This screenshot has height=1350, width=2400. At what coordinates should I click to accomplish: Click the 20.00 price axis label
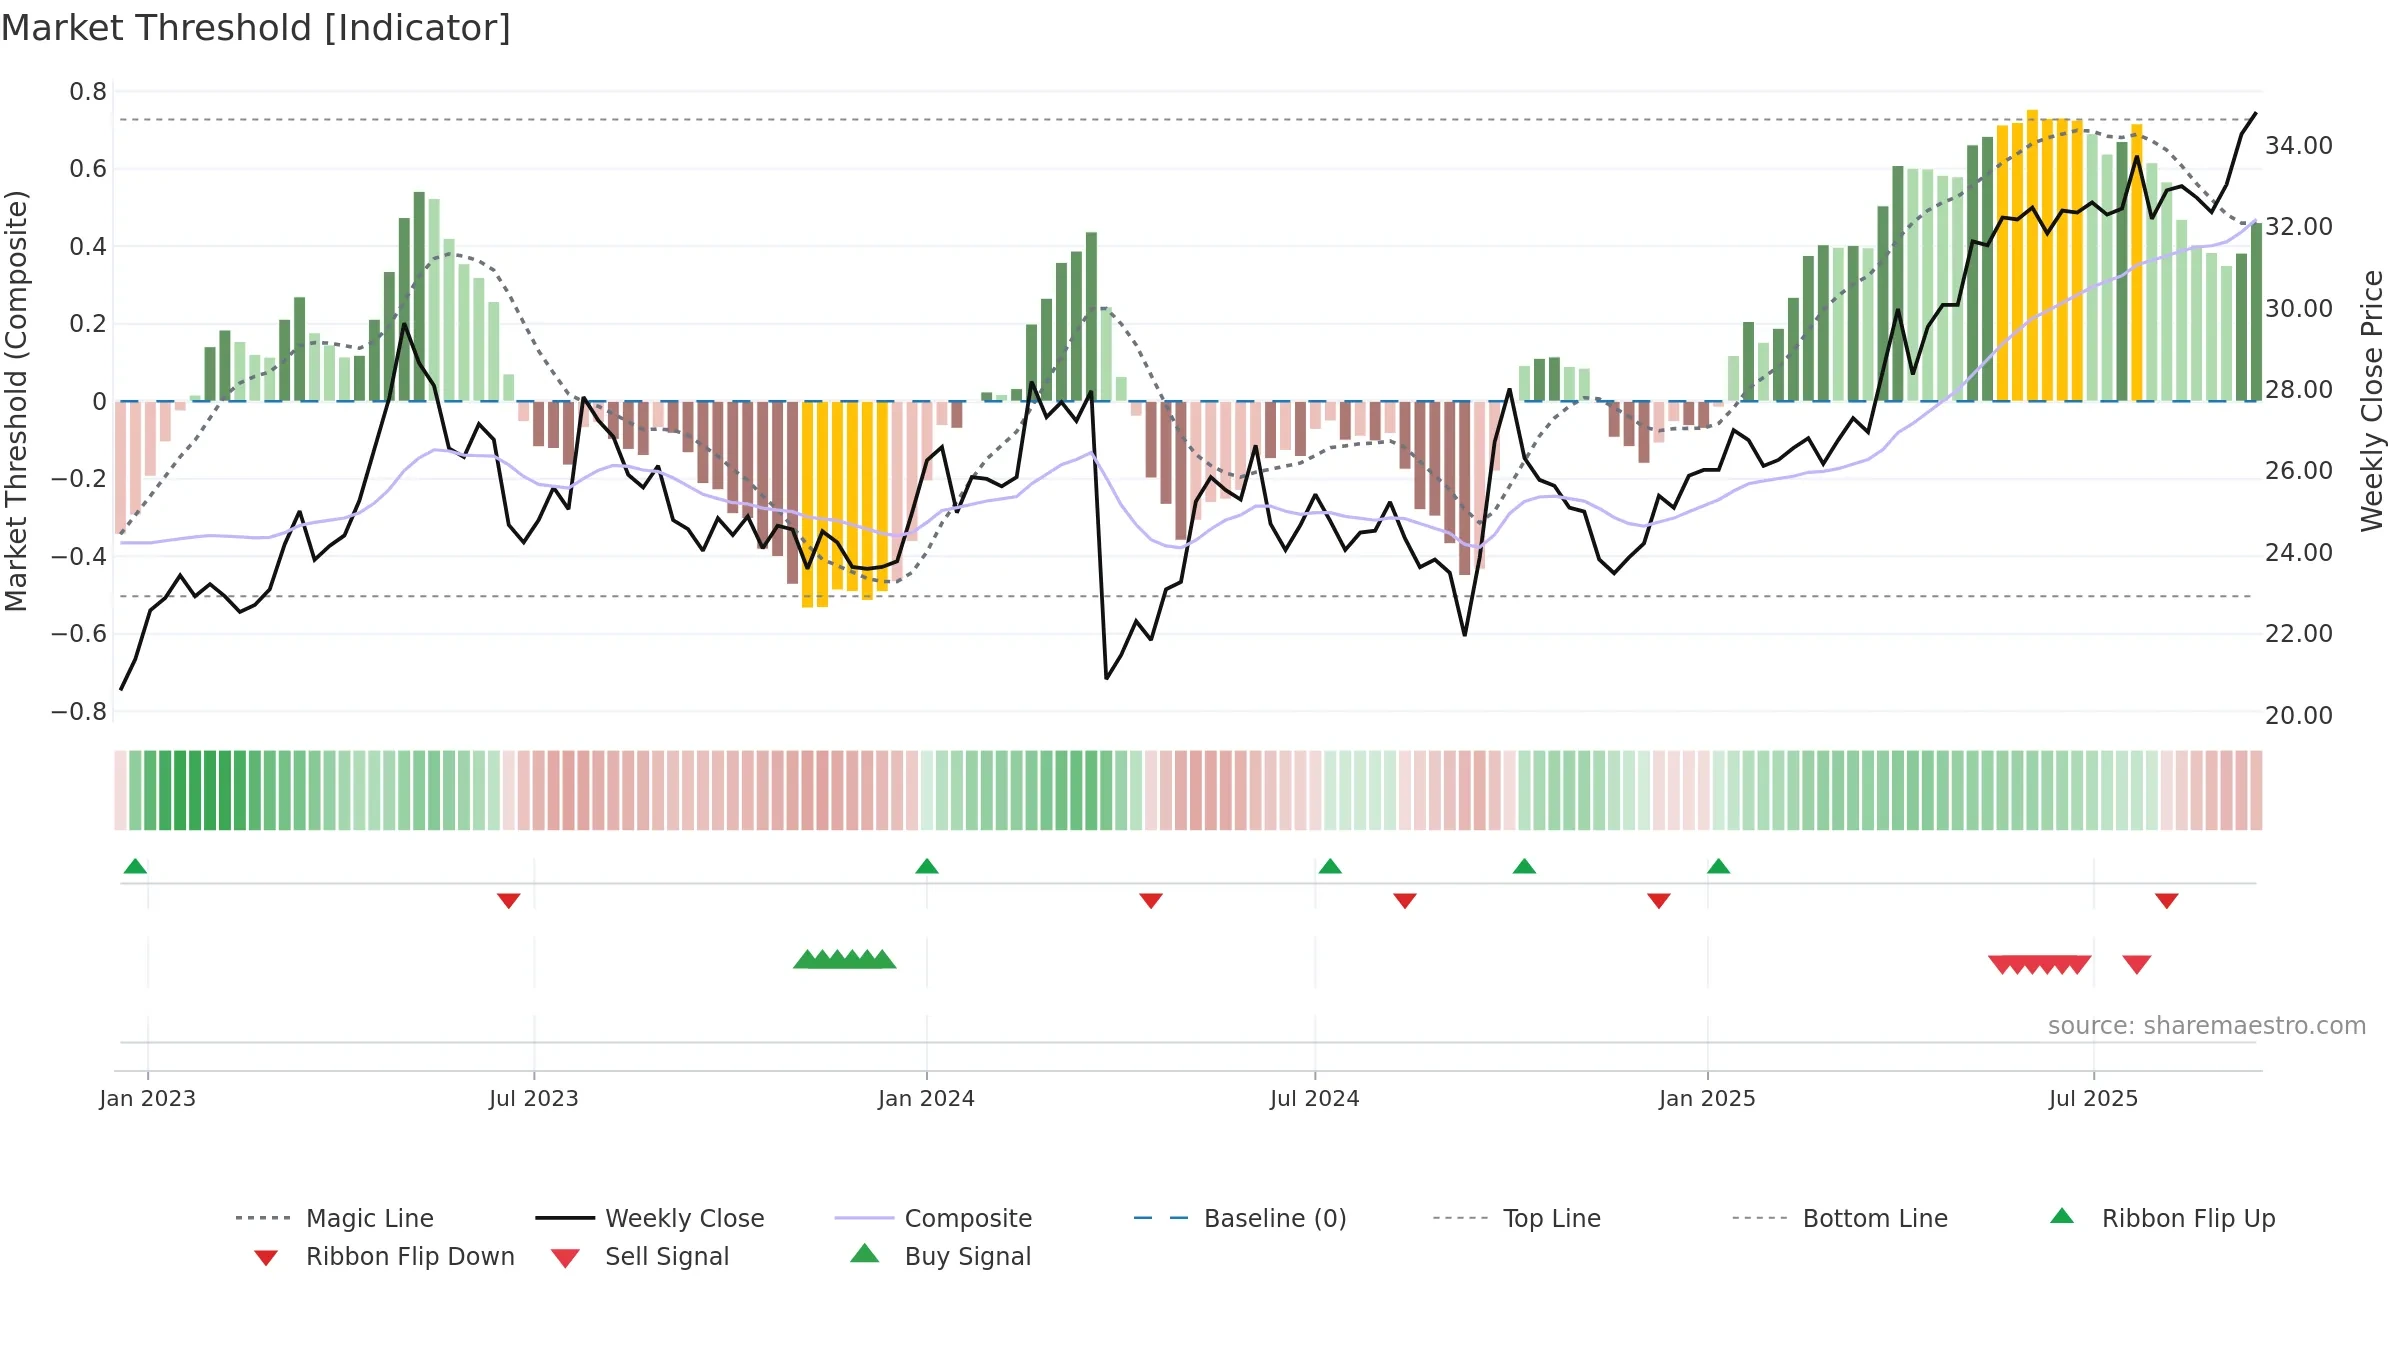[x=2299, y=715]
